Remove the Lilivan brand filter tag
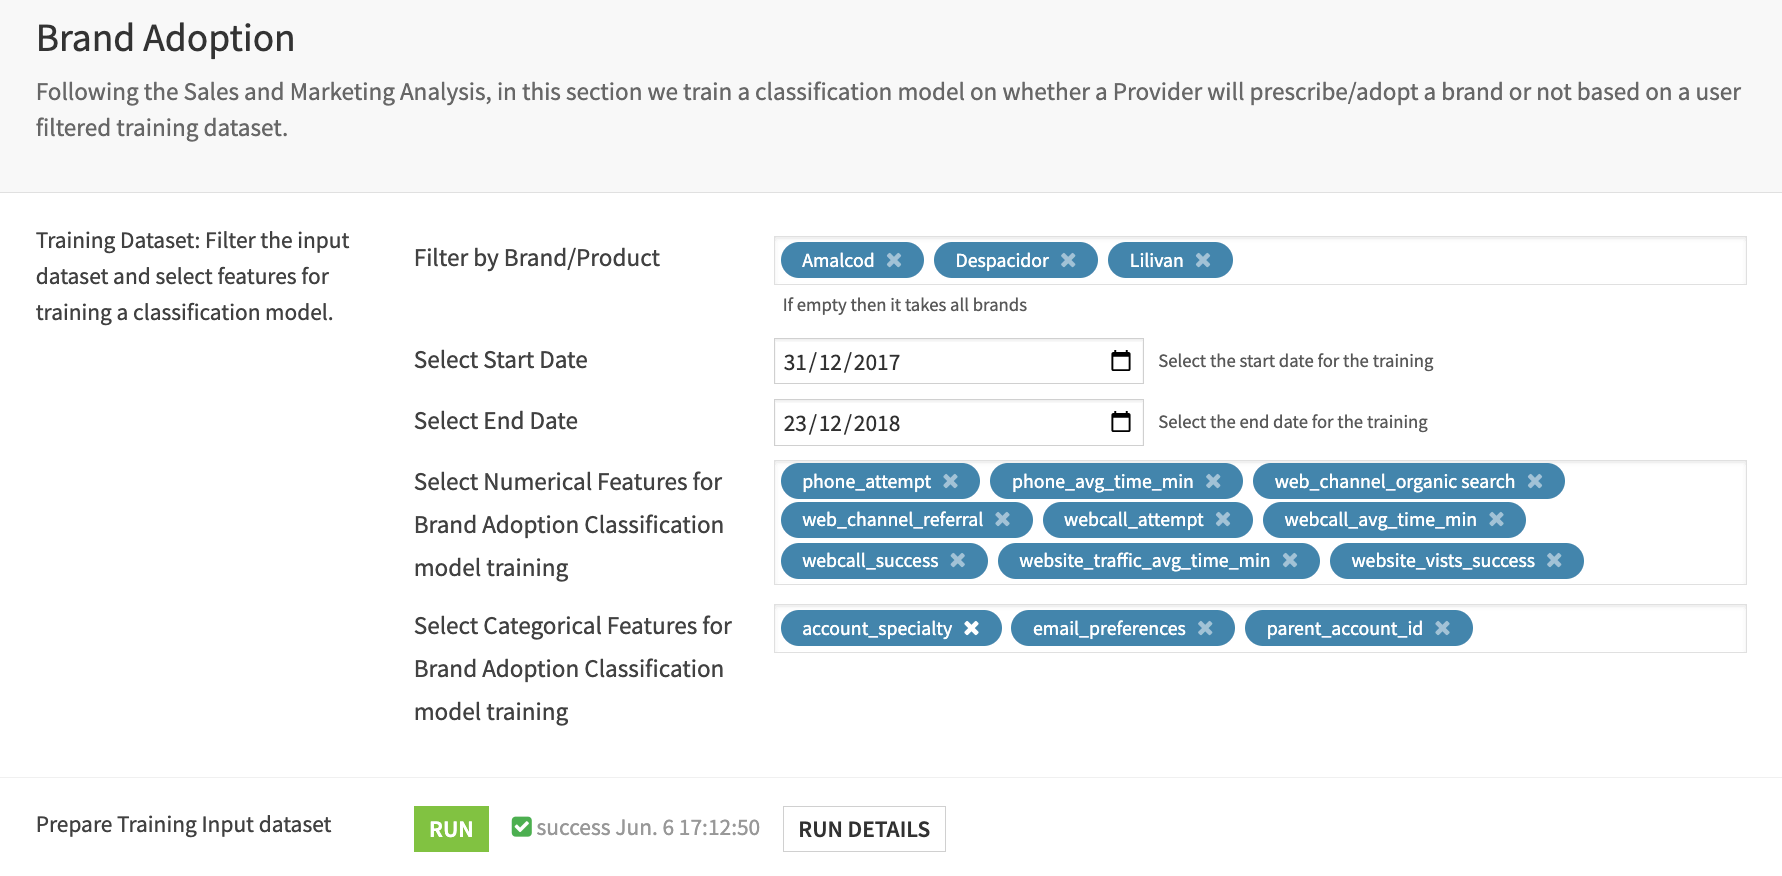This screenshot has width=1782, height=876. point(1203,260)
